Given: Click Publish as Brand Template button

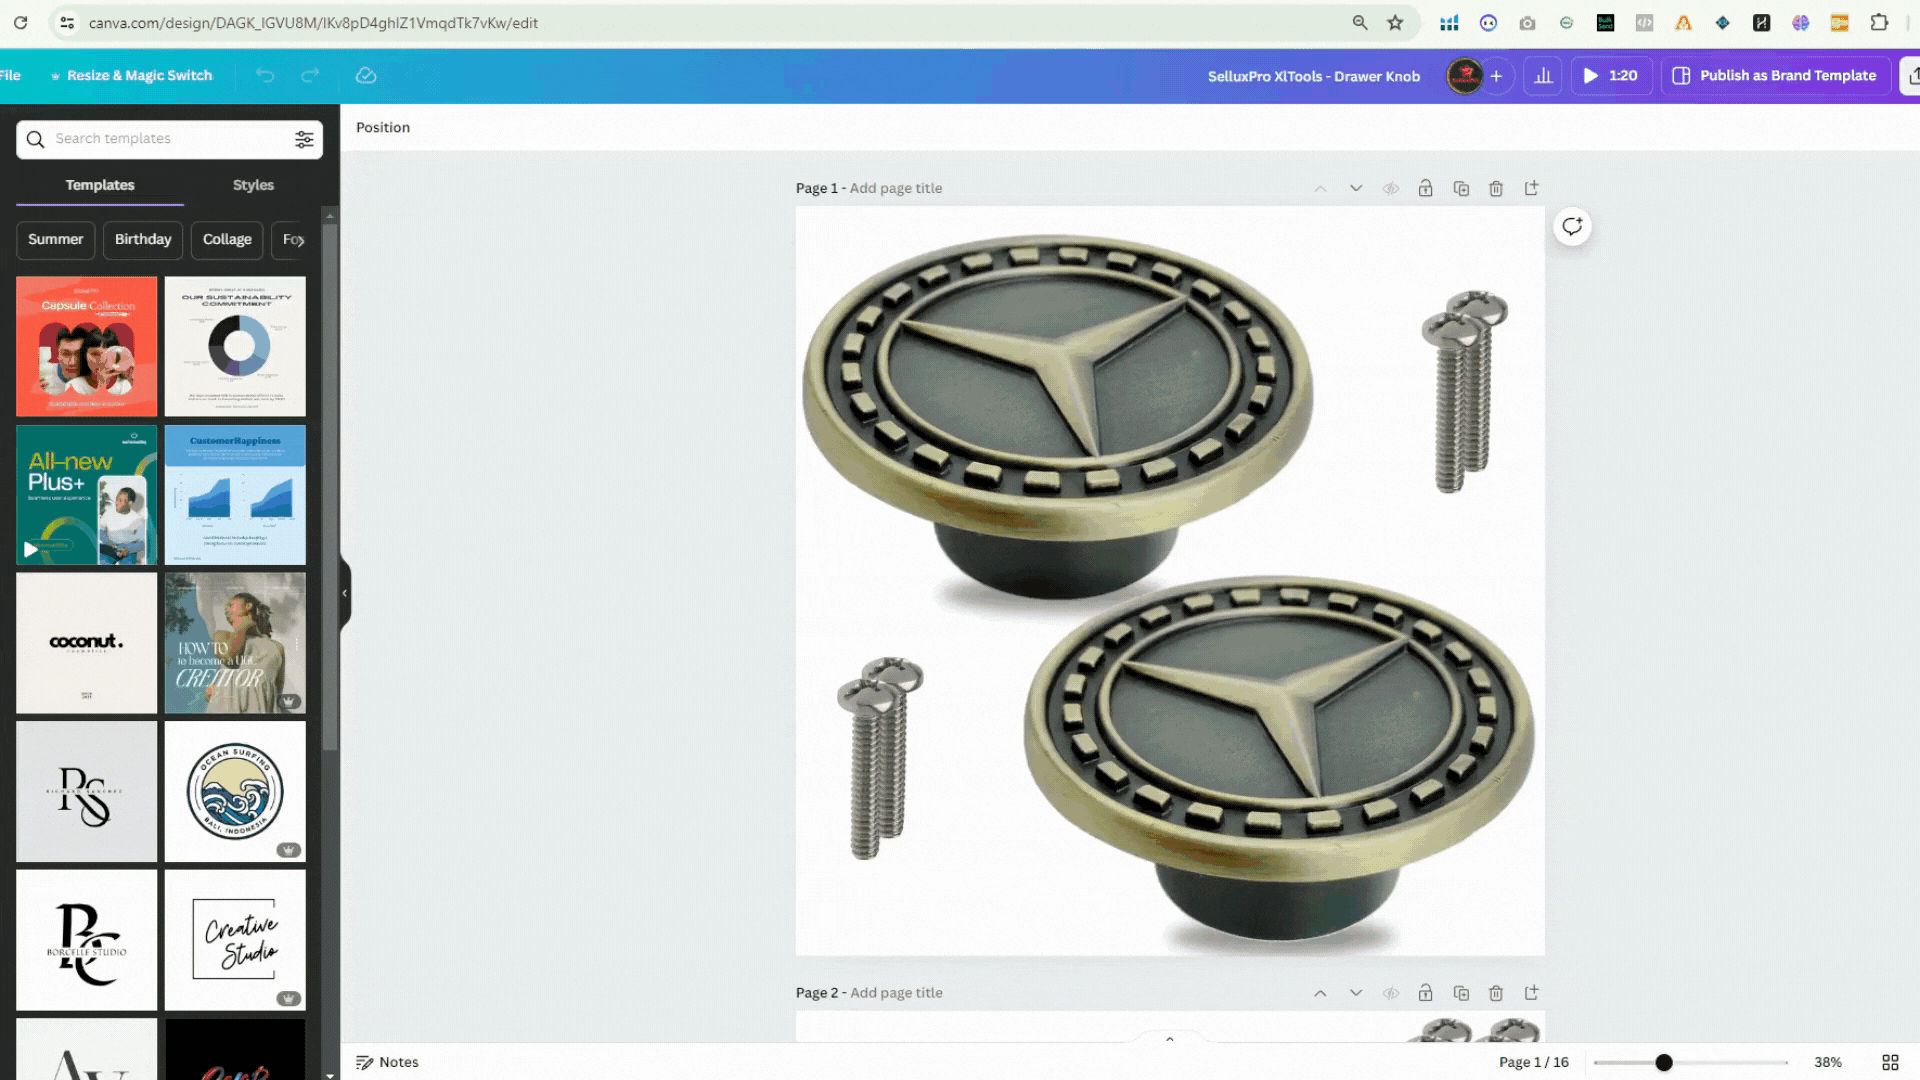Looking at the screenshot, I should coord(1775,75).
